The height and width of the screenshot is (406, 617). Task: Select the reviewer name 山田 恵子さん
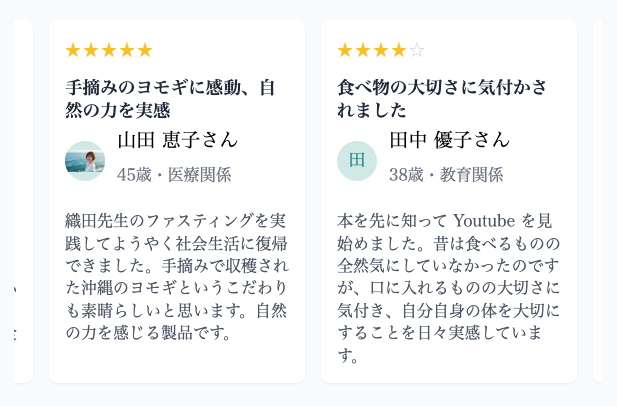click(x=177, y=140)
